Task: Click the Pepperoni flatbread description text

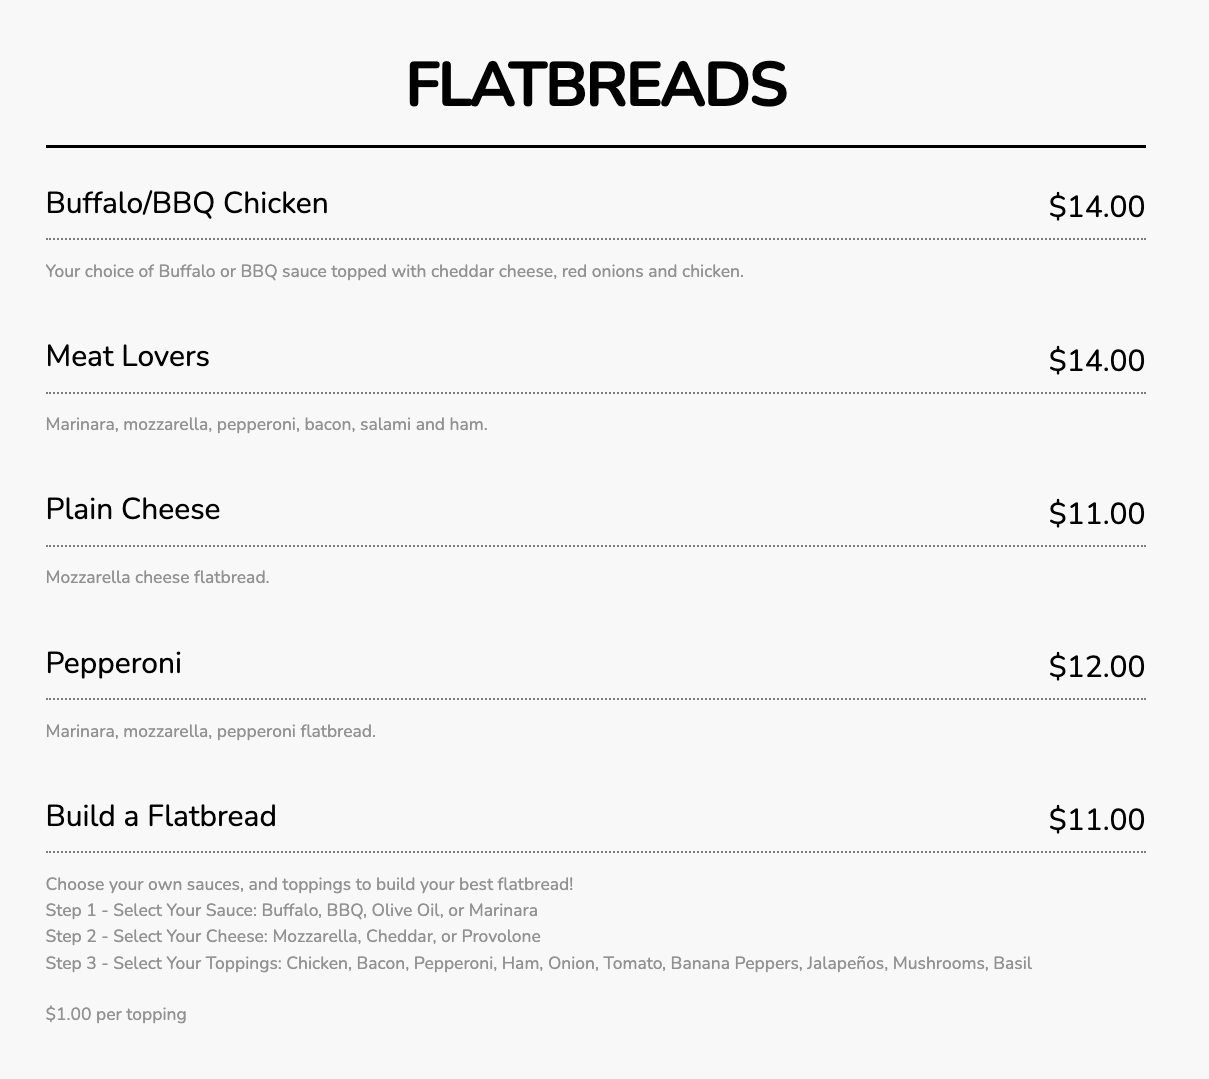Action: 210,731
